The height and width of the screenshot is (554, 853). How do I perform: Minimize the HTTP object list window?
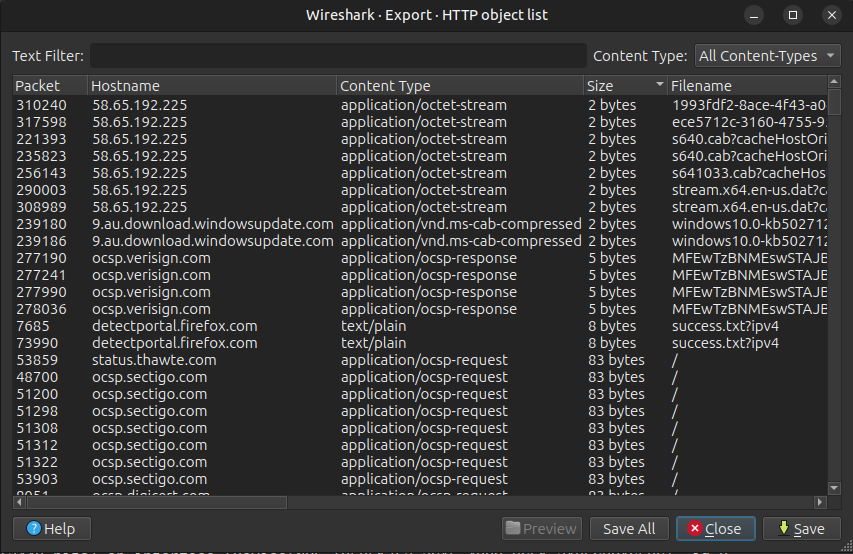click(759, 15)
